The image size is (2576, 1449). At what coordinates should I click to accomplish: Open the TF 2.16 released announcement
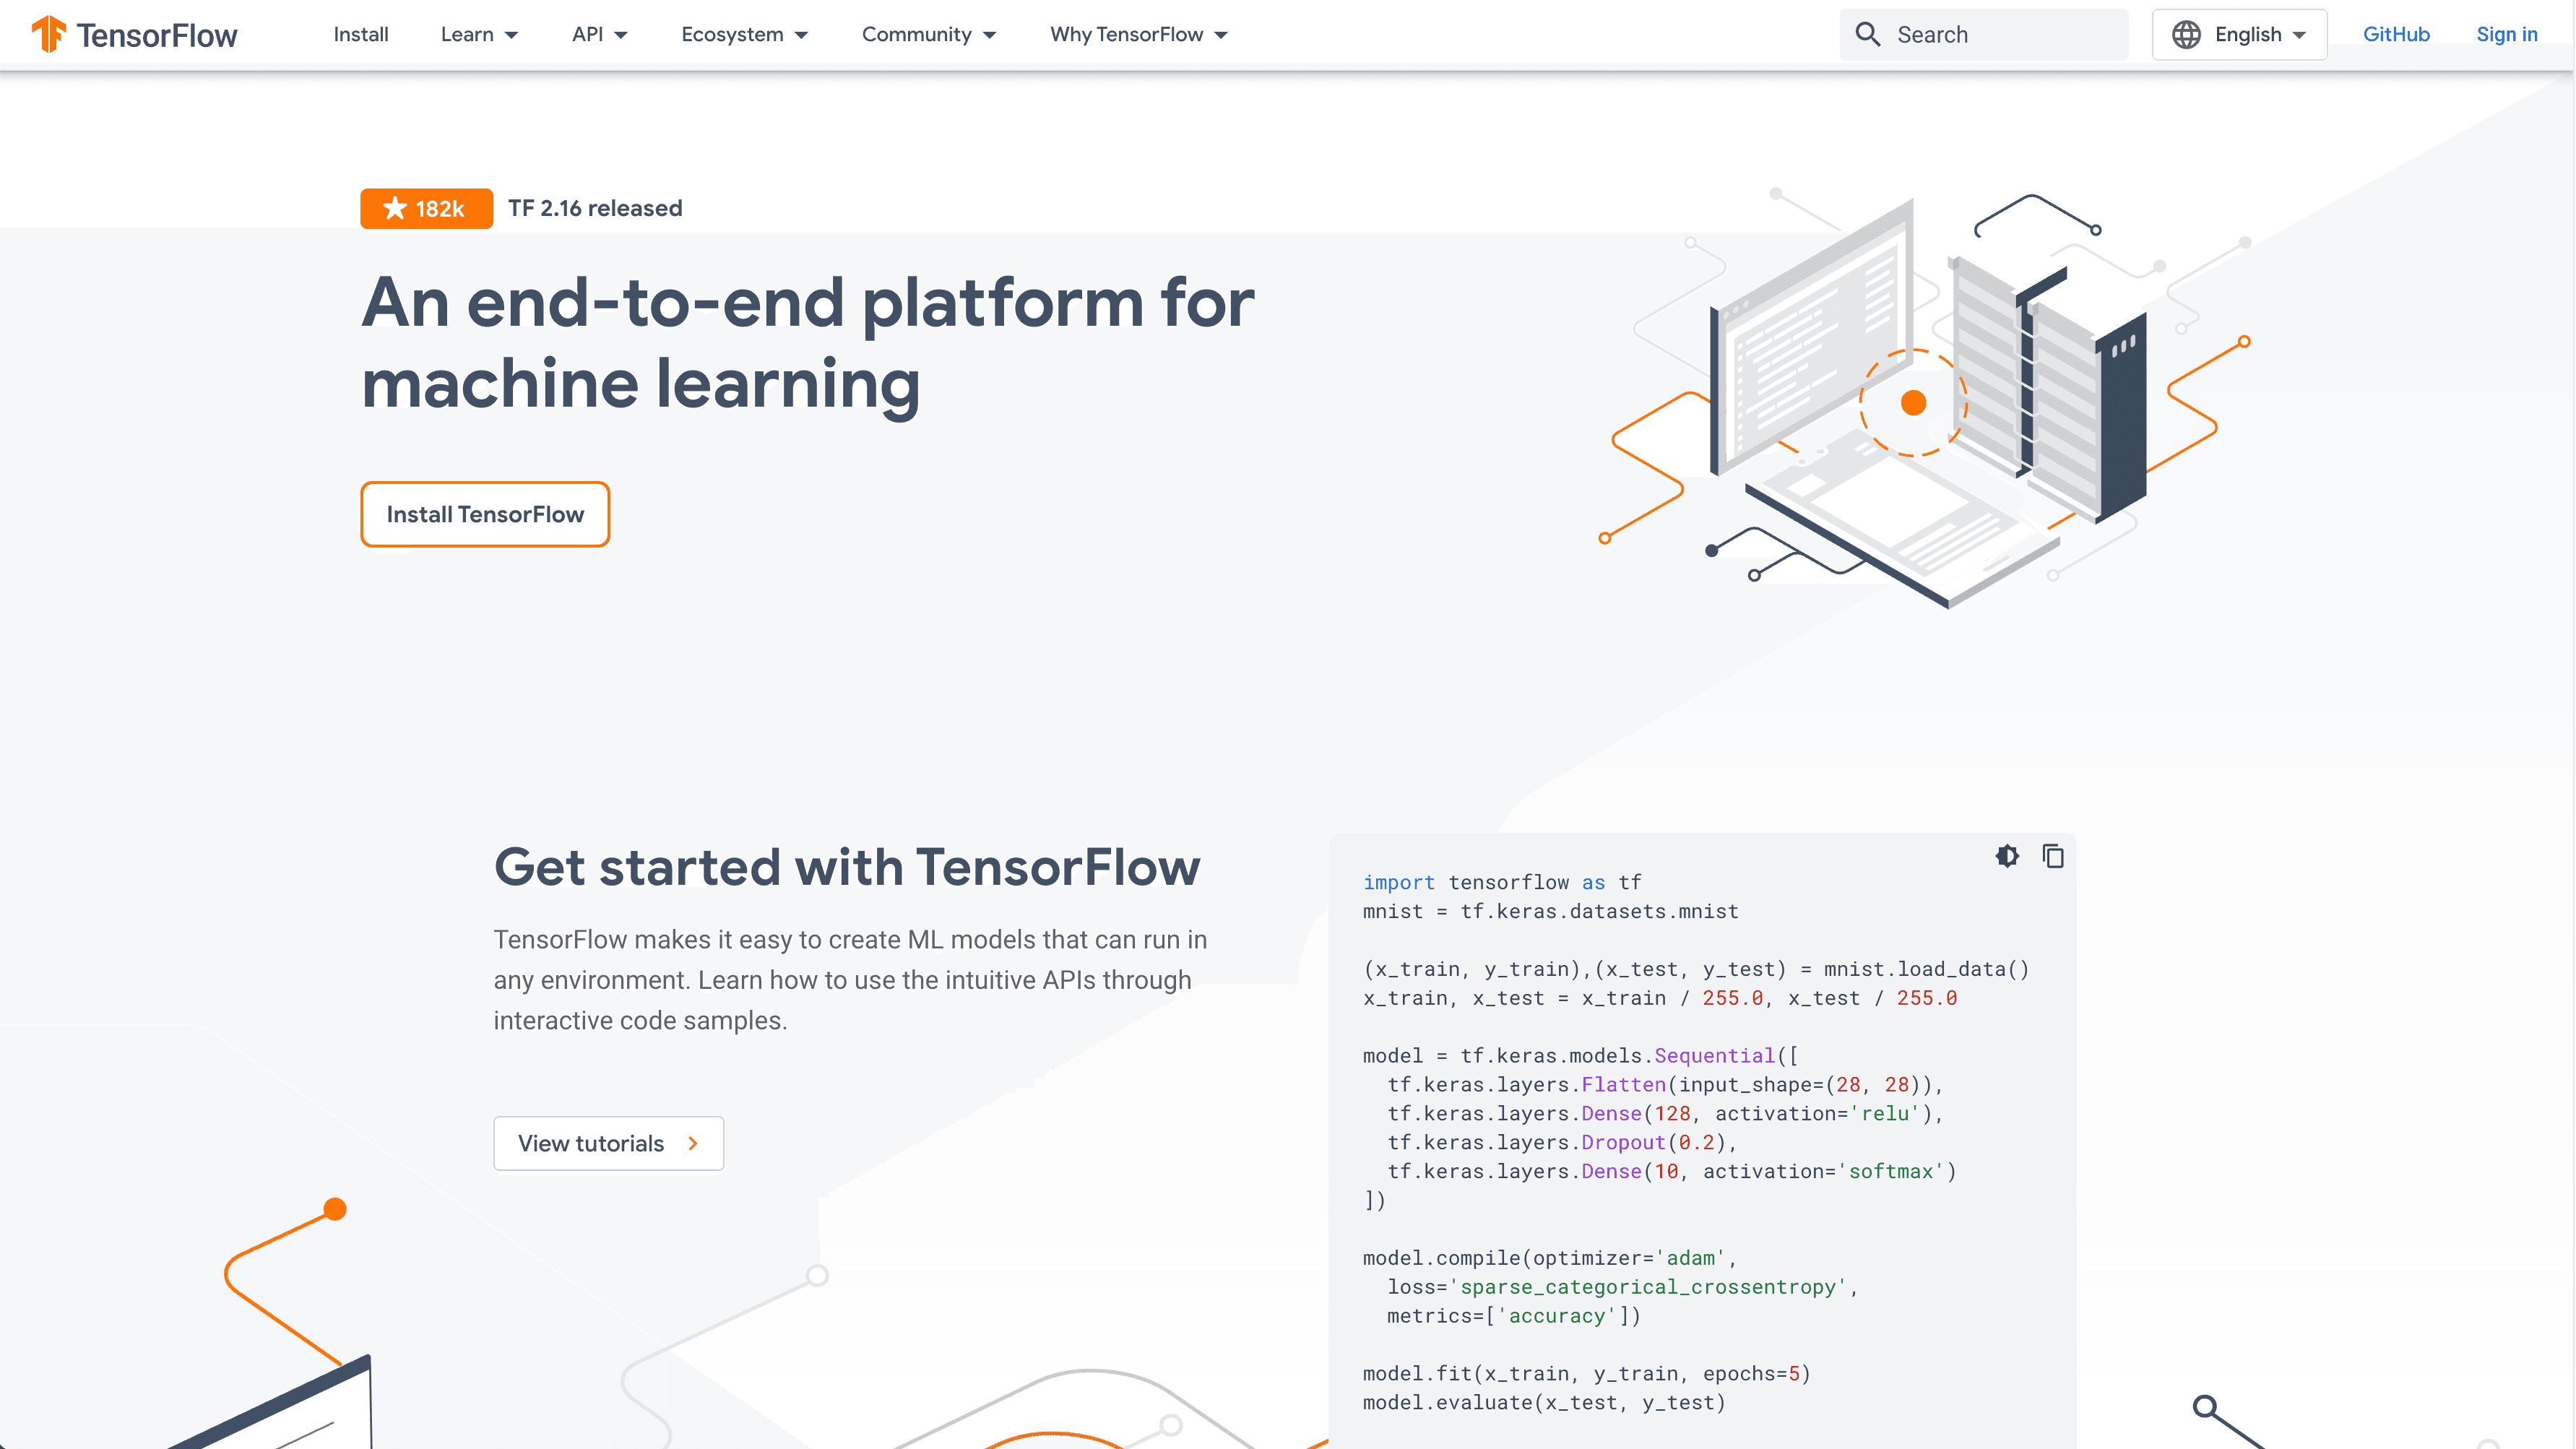coord(595,208)
